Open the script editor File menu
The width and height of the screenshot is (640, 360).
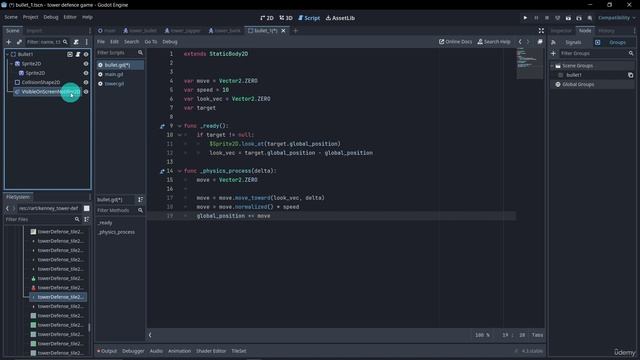[x=101, y=42]
